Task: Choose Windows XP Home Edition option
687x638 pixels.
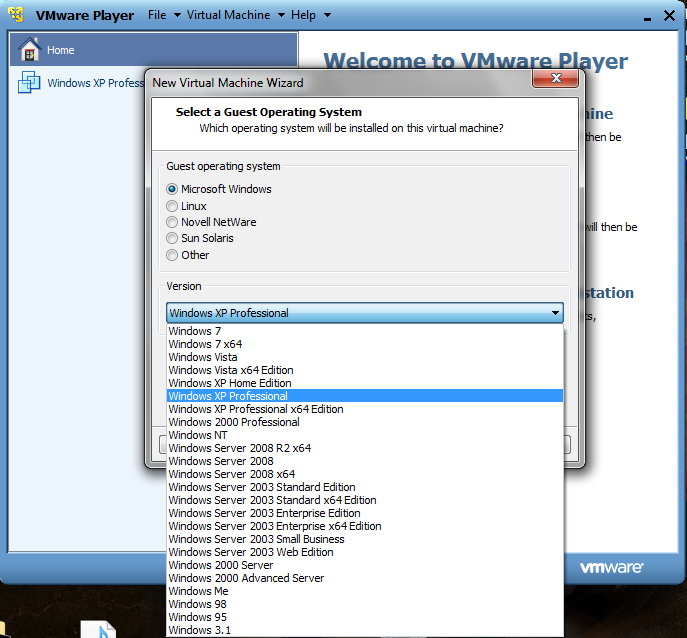Action: [x=365, y=383]
